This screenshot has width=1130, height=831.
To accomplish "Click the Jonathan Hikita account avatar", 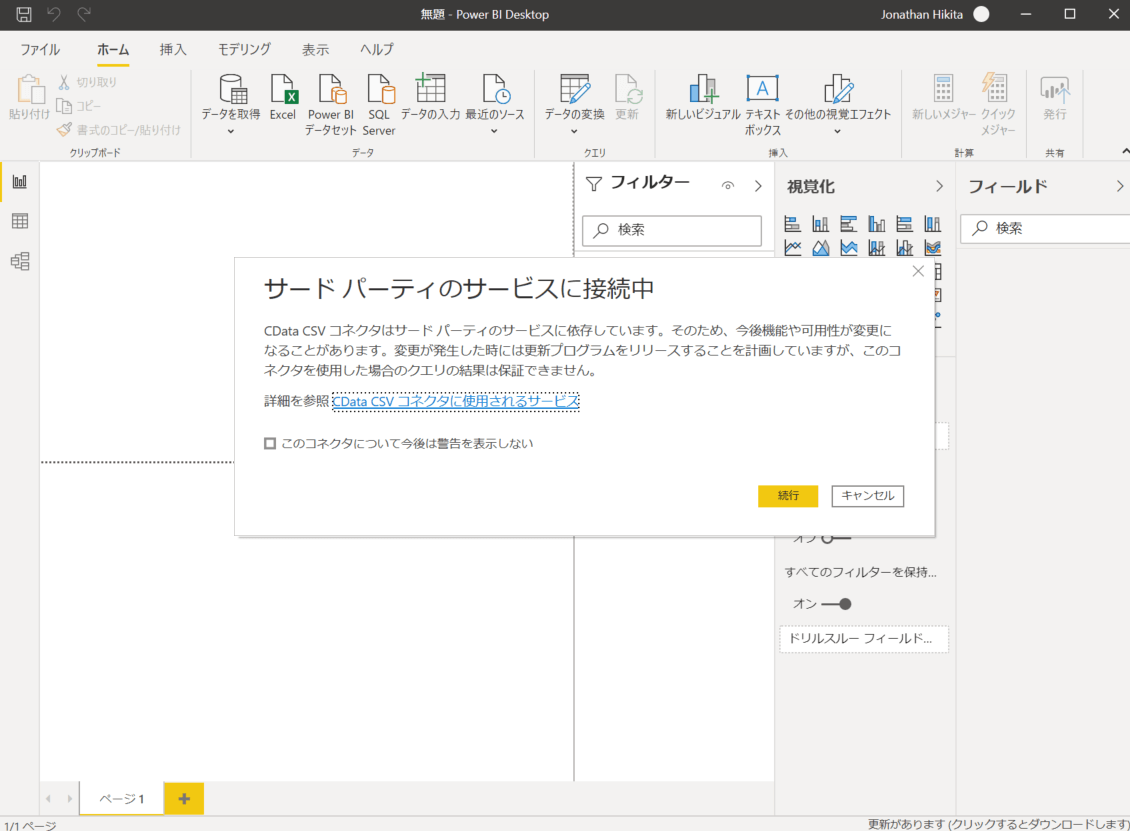I will point(982,14).
